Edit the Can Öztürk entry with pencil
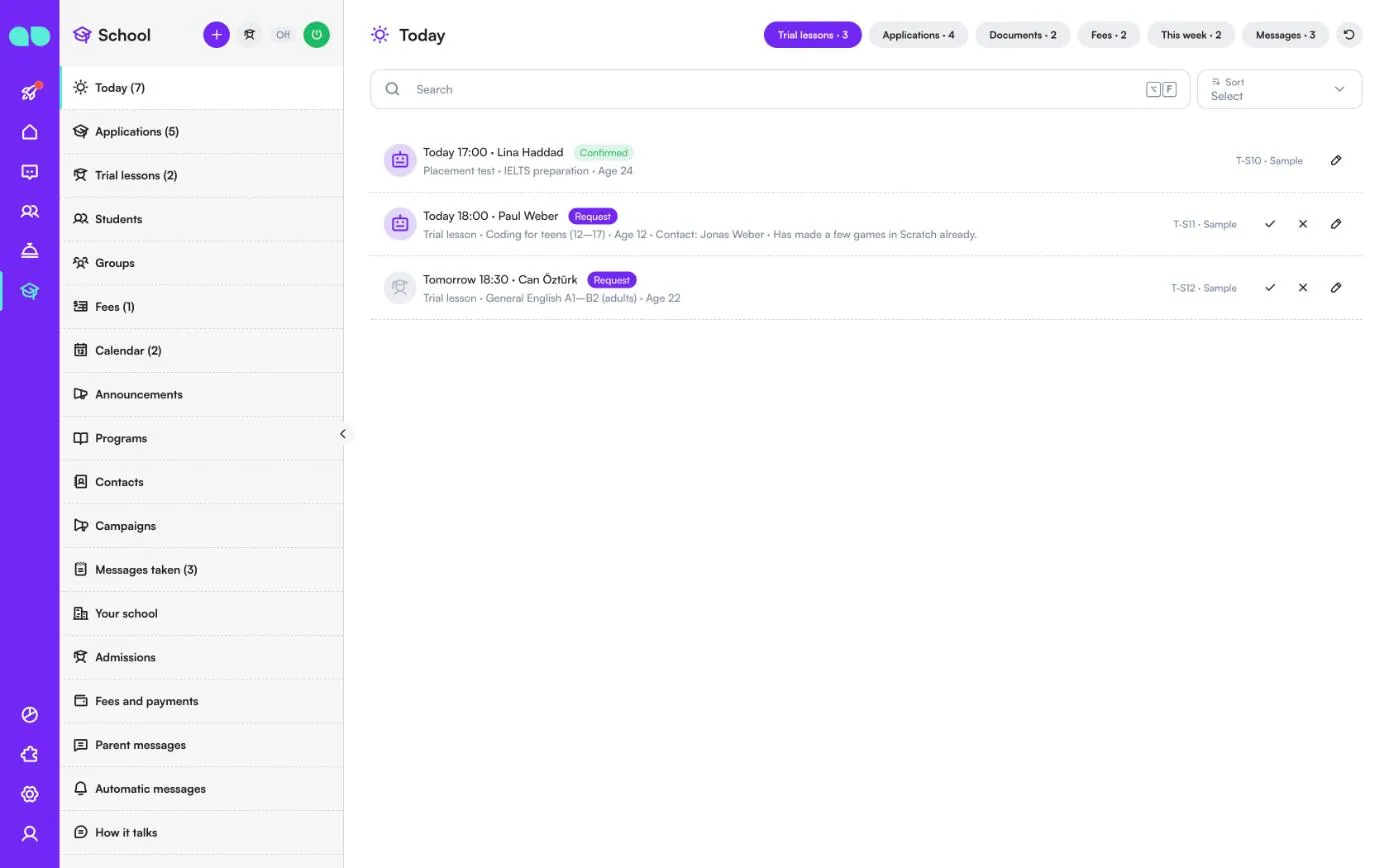 (x=1336, y=288)
